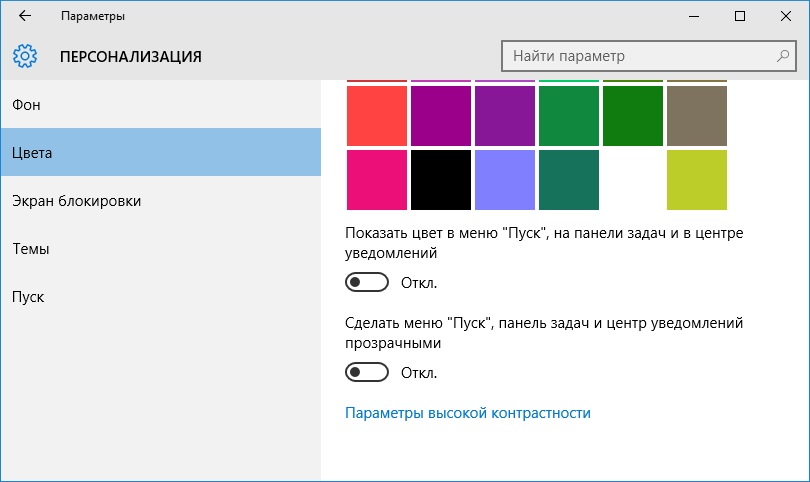This screenshot has height=482, width=810.
Task: Select the Цвета section
Action: [x=161, y=152]
